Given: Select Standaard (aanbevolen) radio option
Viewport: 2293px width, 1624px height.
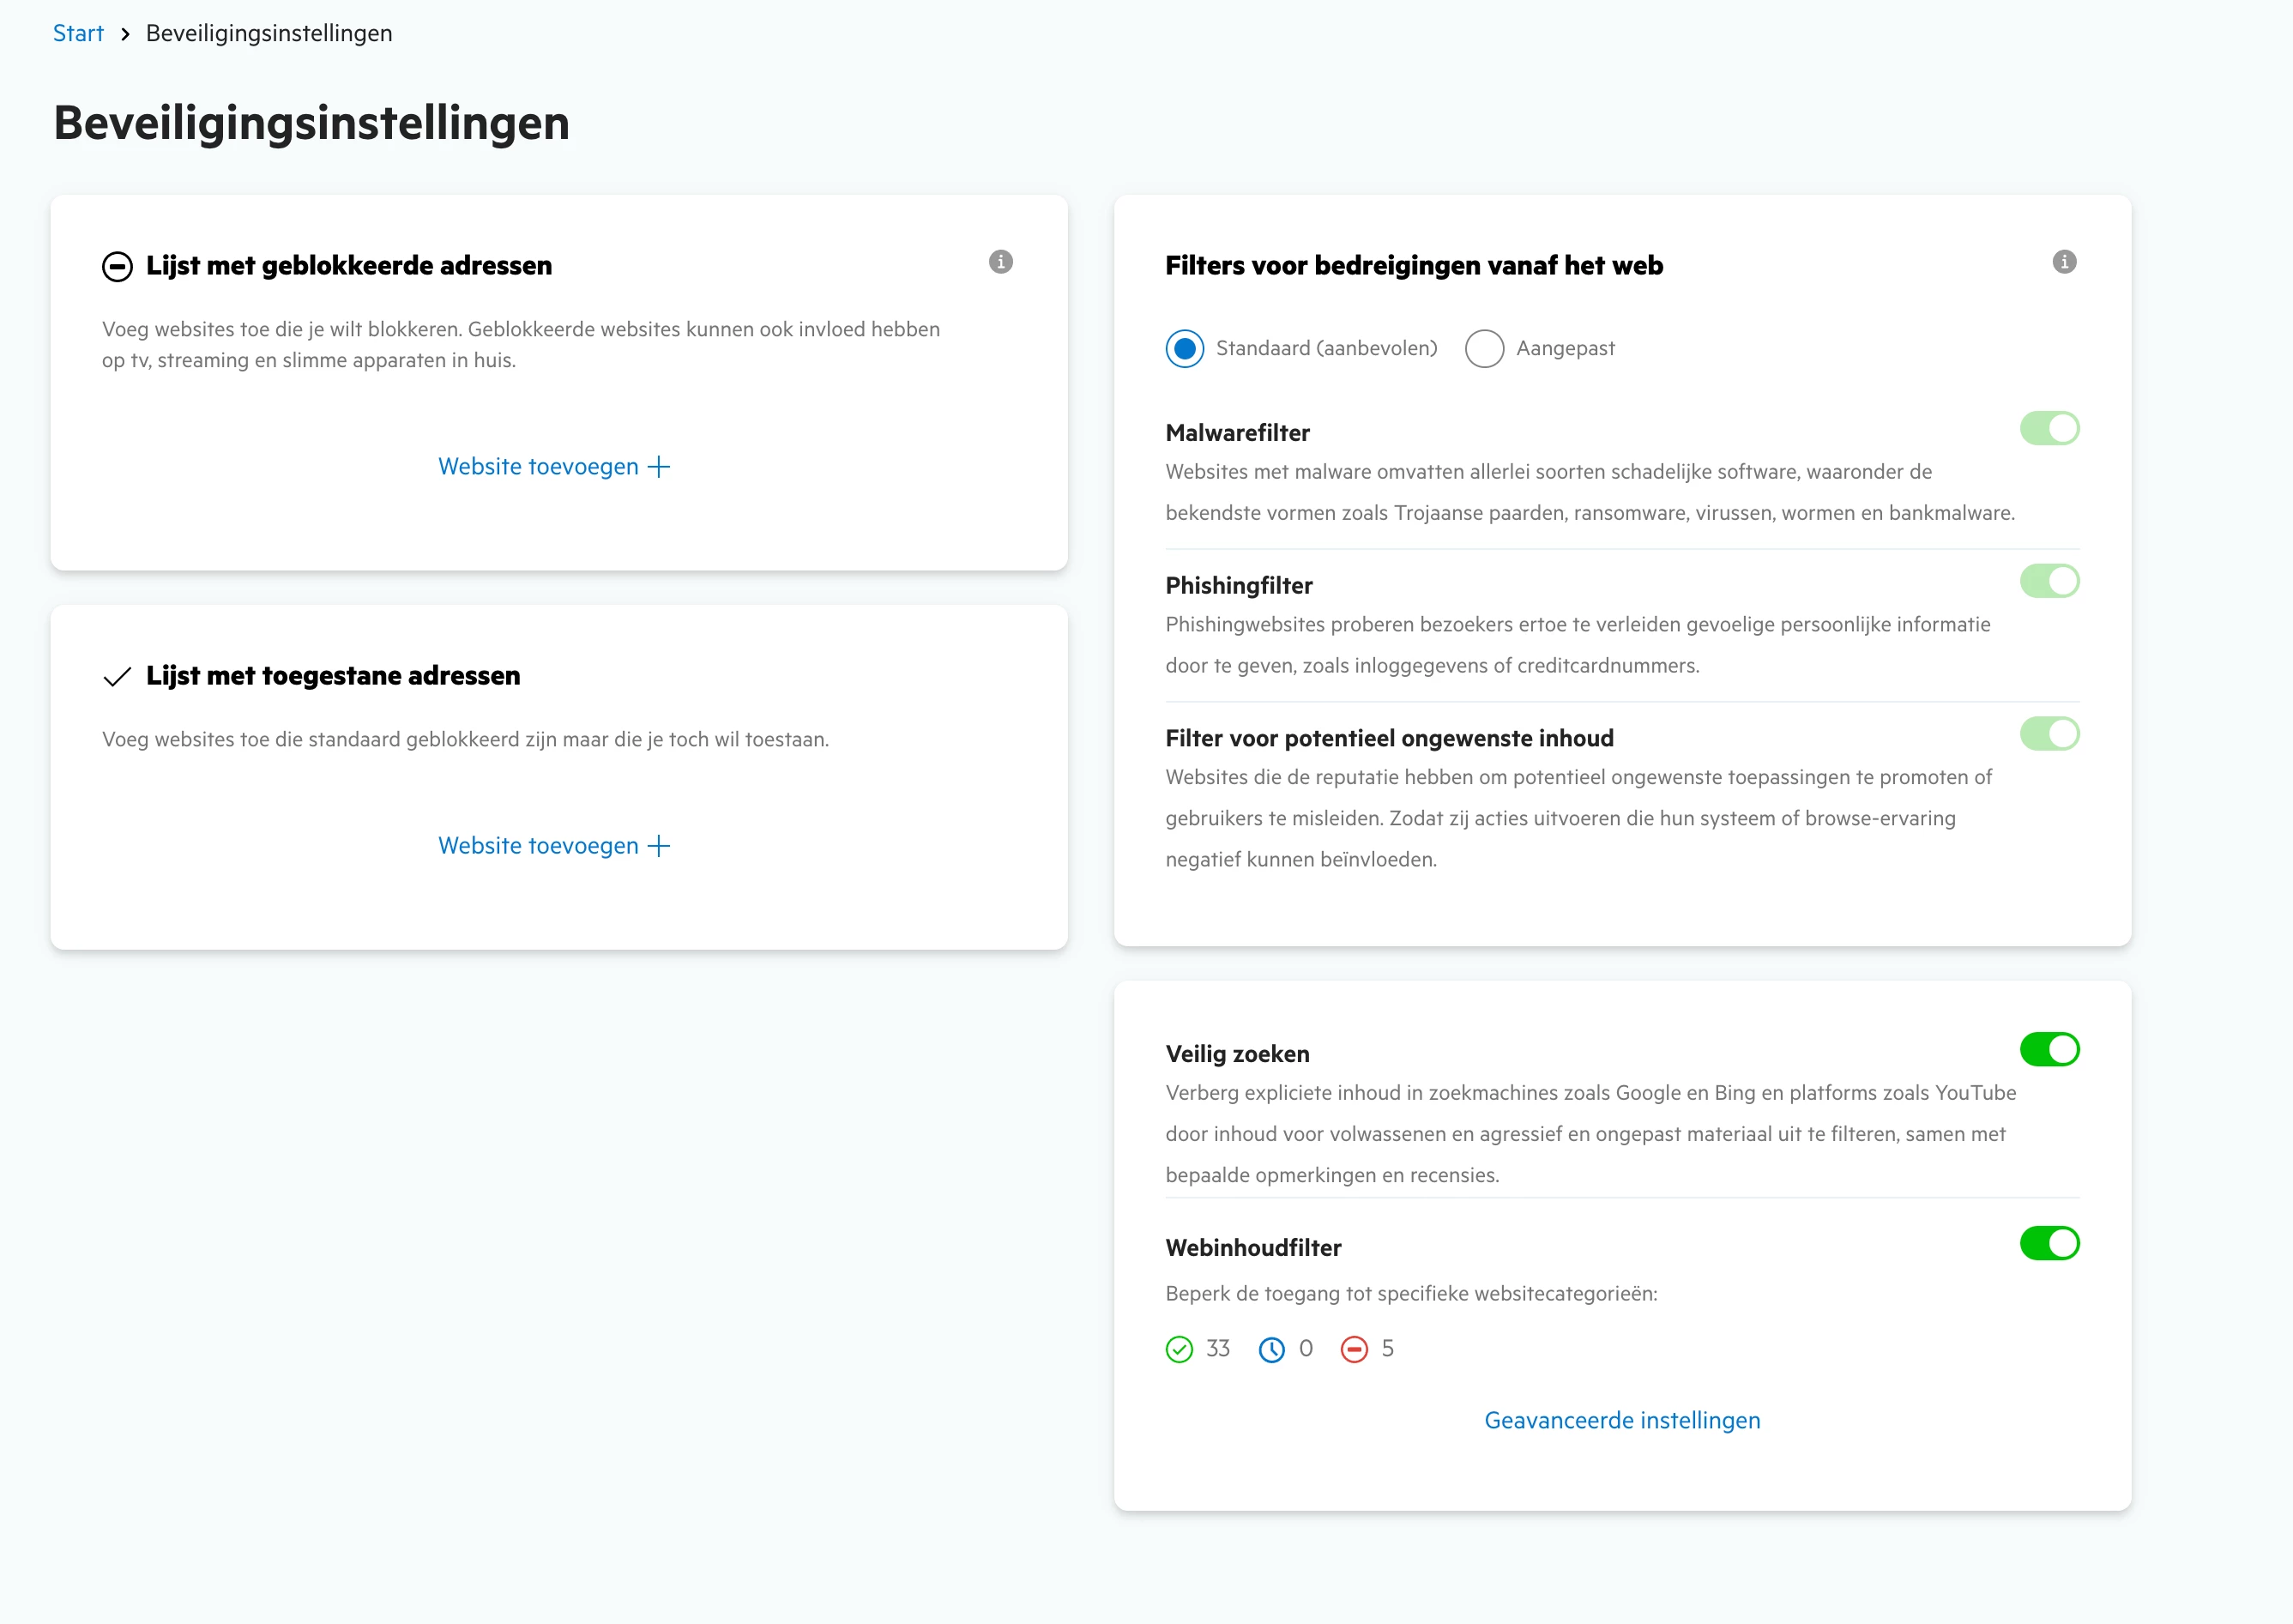Looking at the screenshot, I should coord(1184,348).
